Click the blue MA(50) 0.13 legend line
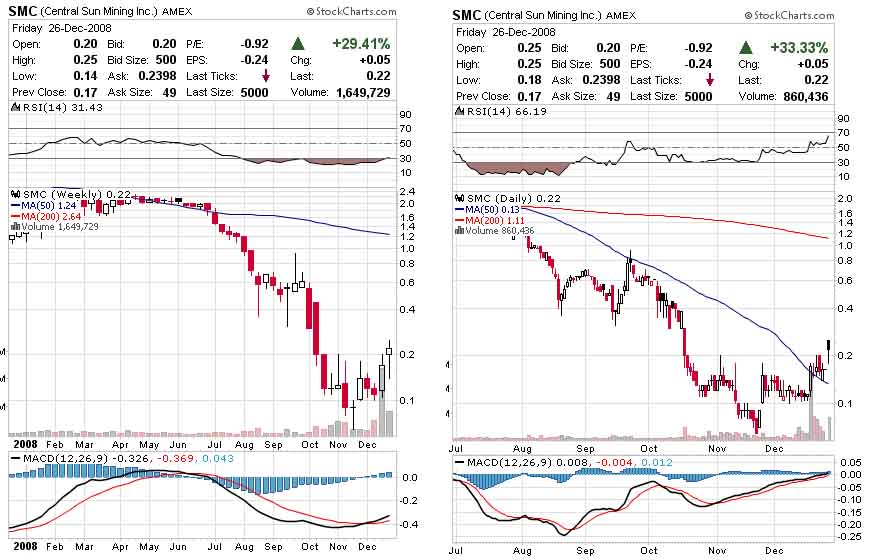Viewport: 869px width, 560px height. (459, 210)
